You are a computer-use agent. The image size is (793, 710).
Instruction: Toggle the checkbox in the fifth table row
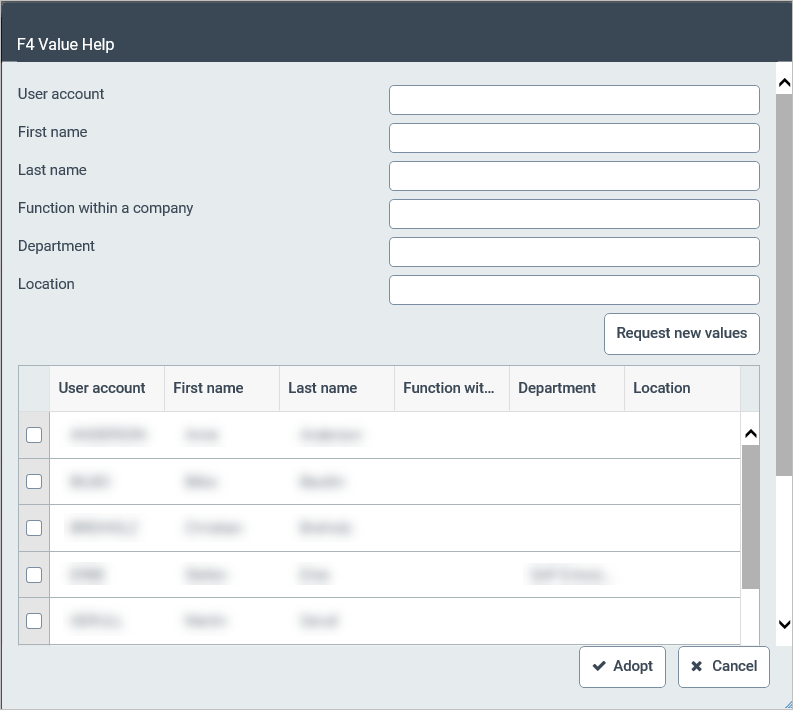(34, 620)
